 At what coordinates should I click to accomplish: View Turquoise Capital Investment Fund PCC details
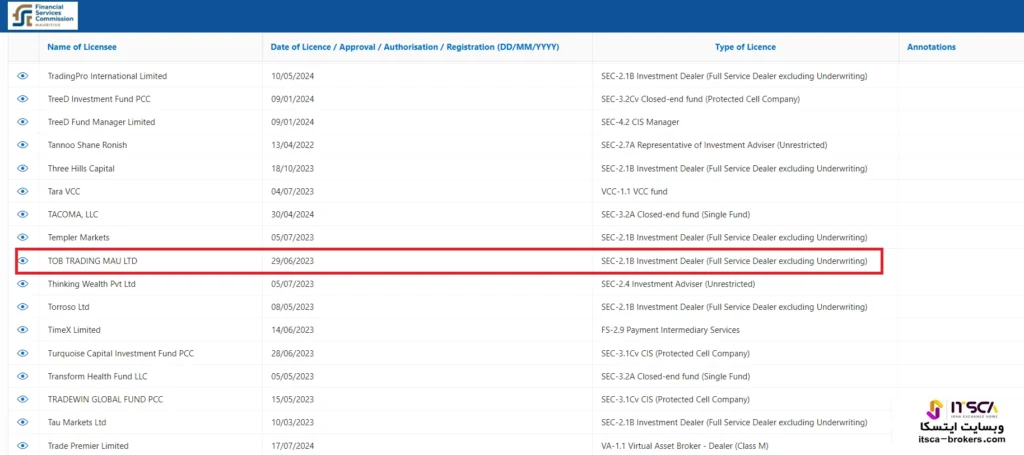point(23,353)
